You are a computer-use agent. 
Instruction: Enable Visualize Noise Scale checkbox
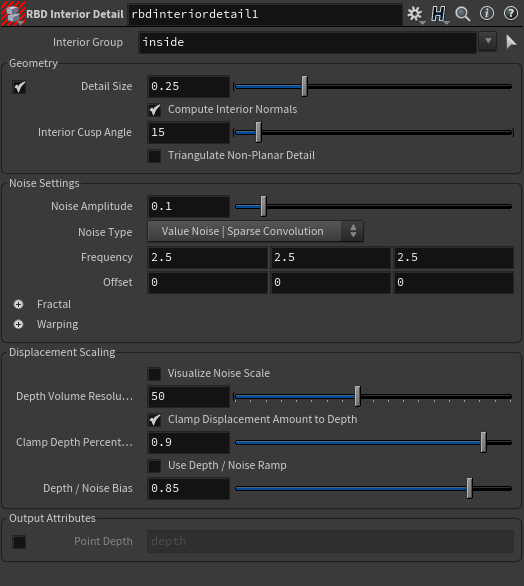[154, 374]
